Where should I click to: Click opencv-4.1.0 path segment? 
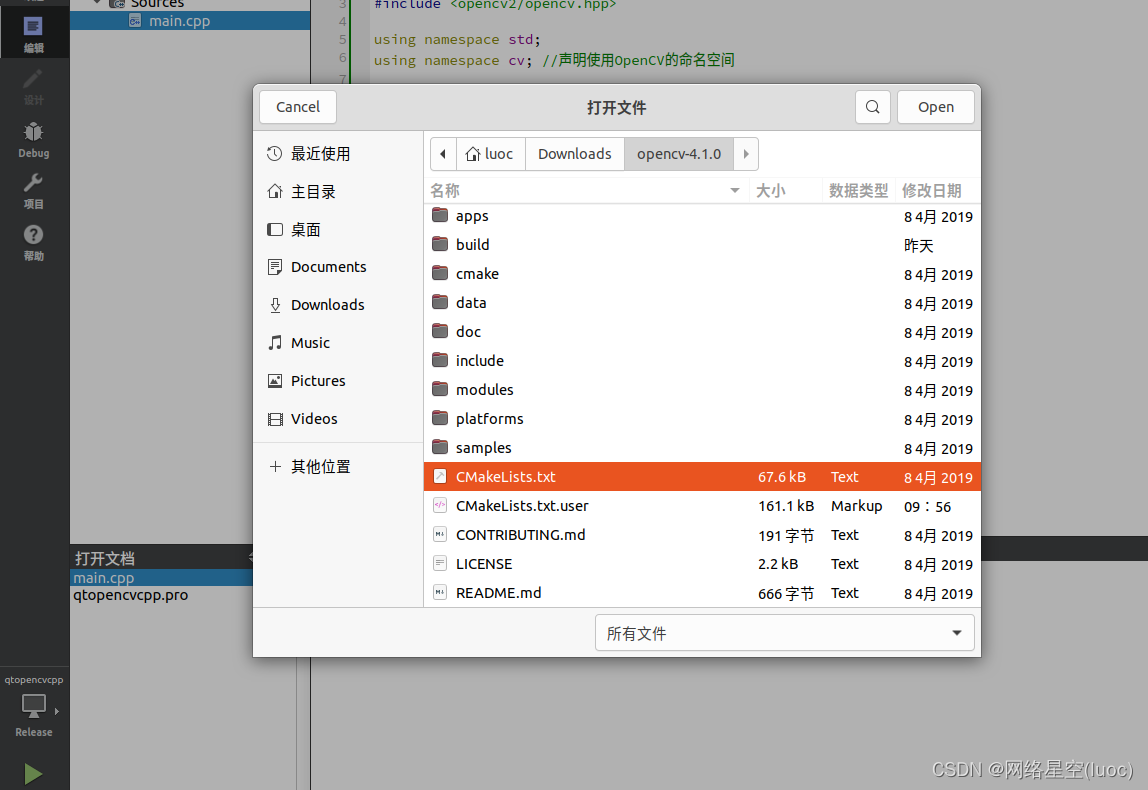click(x=679, y=154)
